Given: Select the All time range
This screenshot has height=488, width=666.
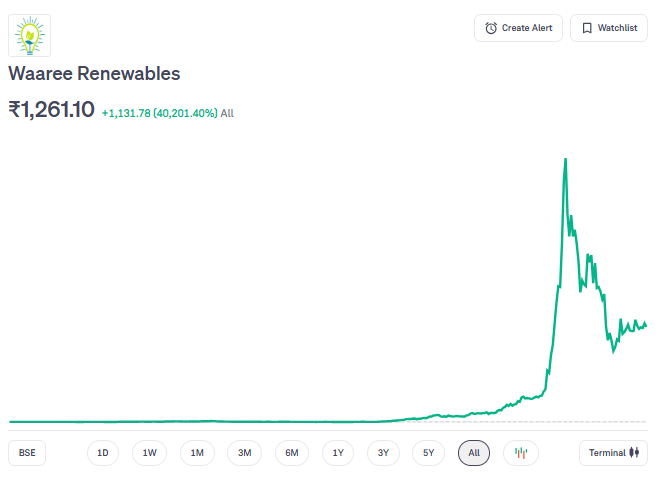Looking at the screenshot, I should pos(474,453).
